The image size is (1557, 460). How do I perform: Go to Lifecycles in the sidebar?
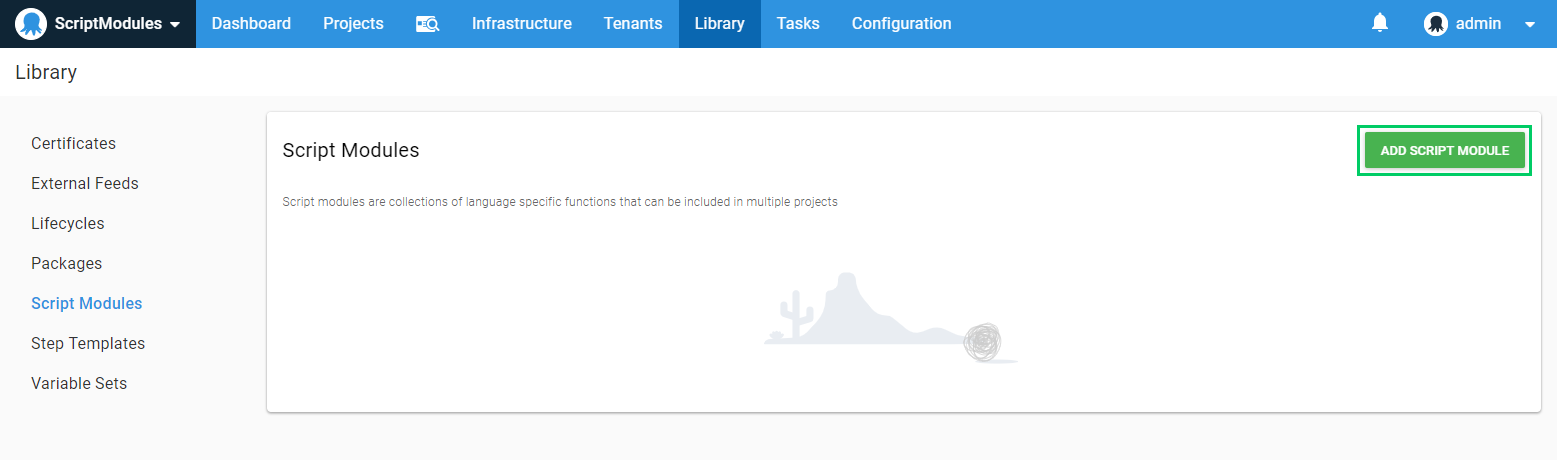[67, 224]
